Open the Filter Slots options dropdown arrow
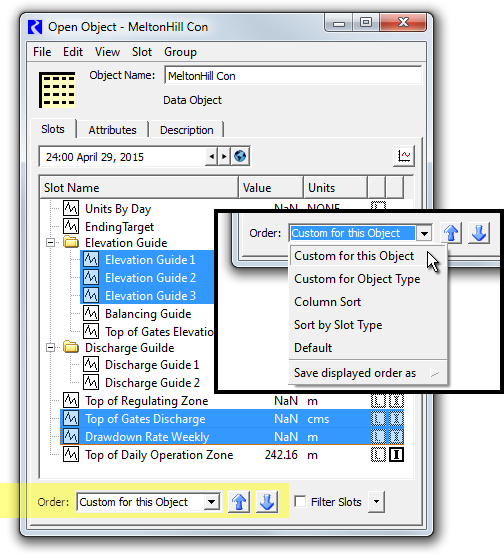 (376, 501)
